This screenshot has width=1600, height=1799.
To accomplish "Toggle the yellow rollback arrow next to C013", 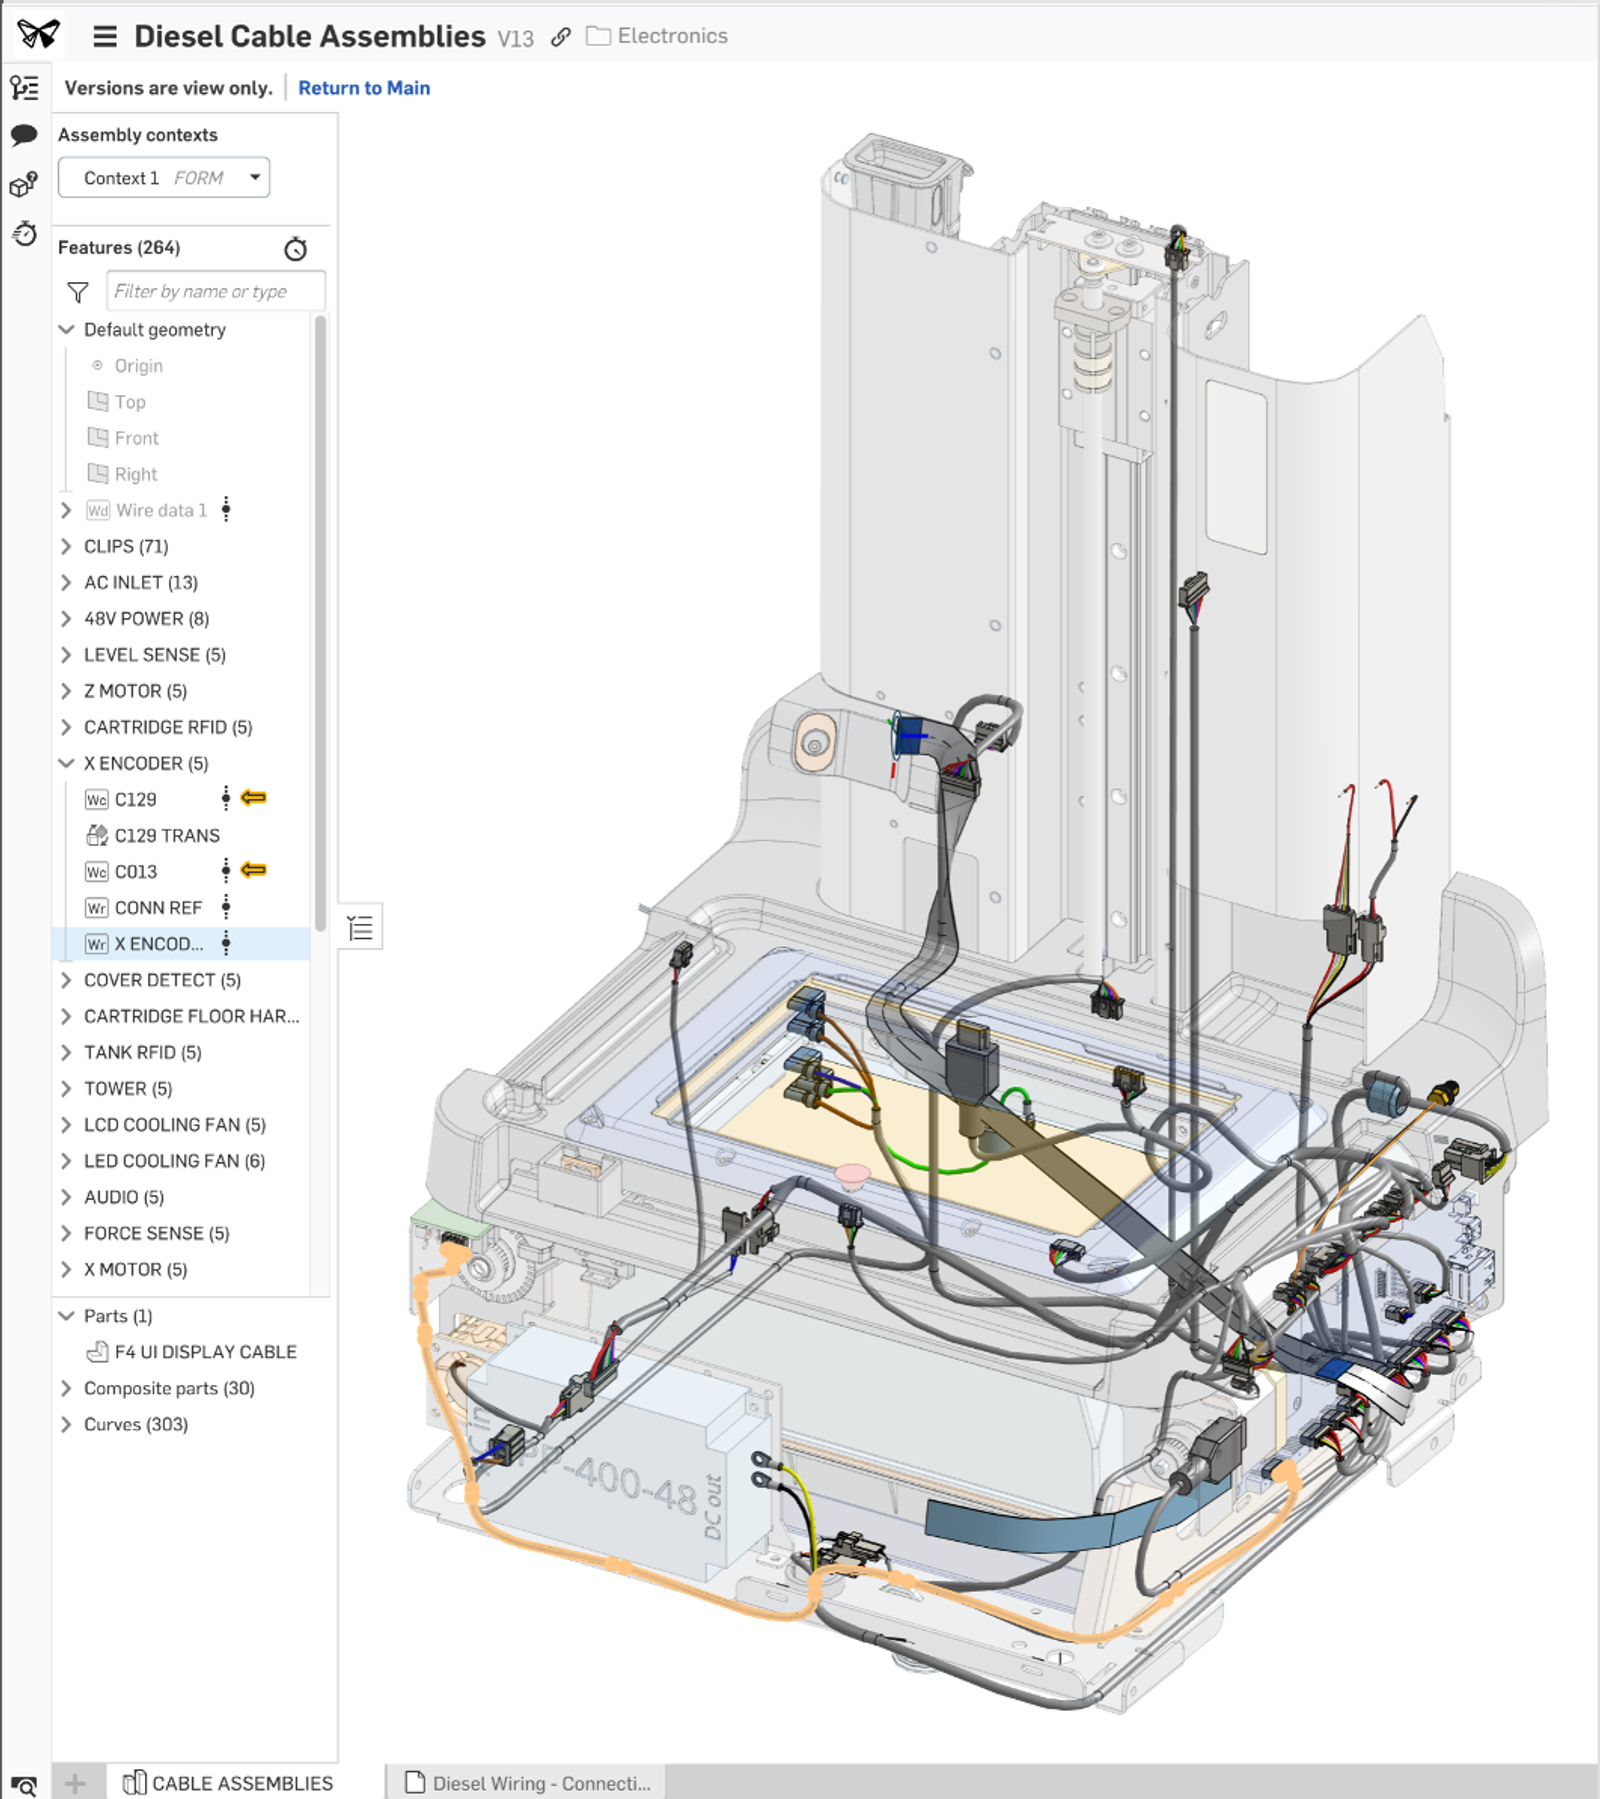I will [x=255, y=871].
